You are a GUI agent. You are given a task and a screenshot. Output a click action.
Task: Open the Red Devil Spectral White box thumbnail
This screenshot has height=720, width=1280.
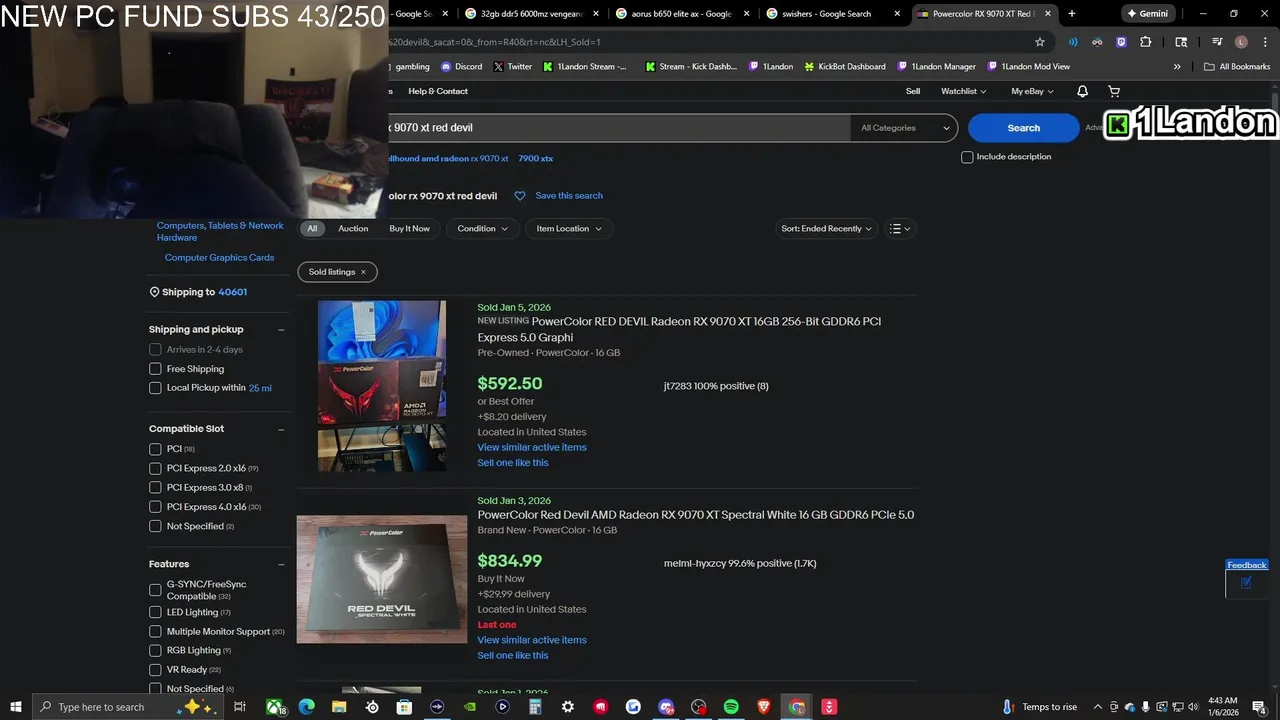point(382,579)
